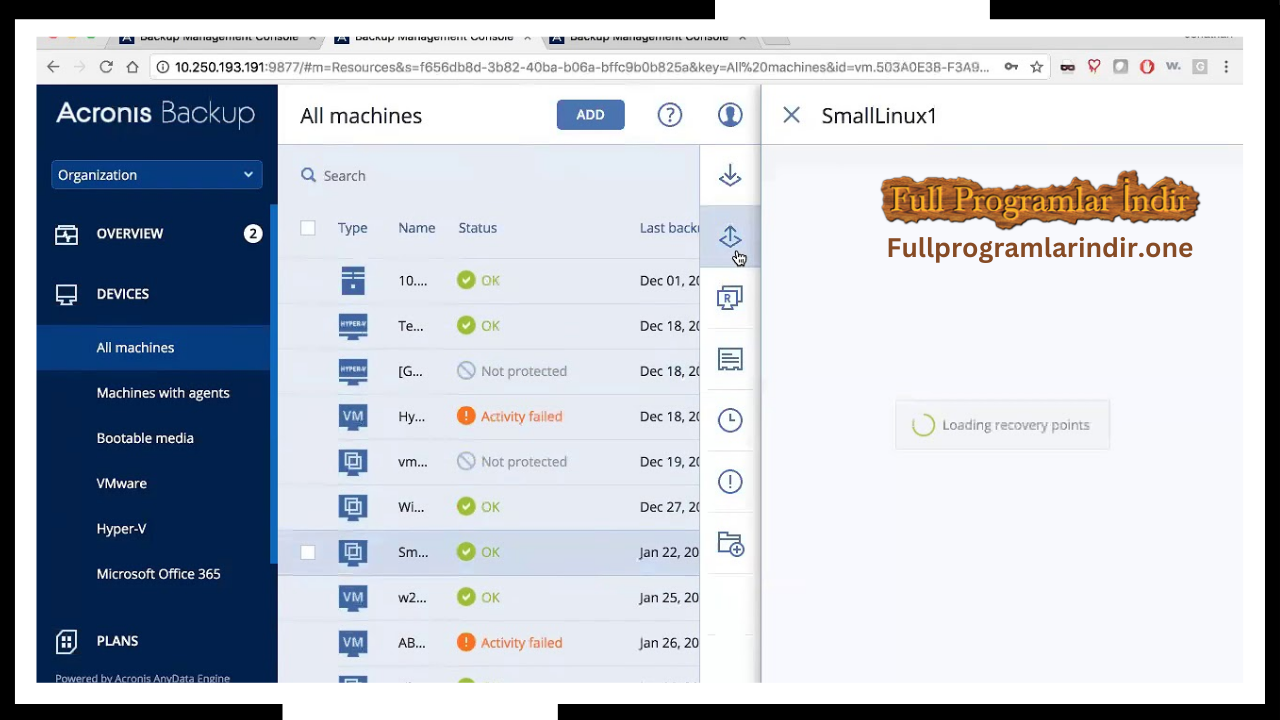Viewport: 1280px width, 720px height.
Task: Click the Hyper-V type icon for Te... row
Action: (353, 325)
